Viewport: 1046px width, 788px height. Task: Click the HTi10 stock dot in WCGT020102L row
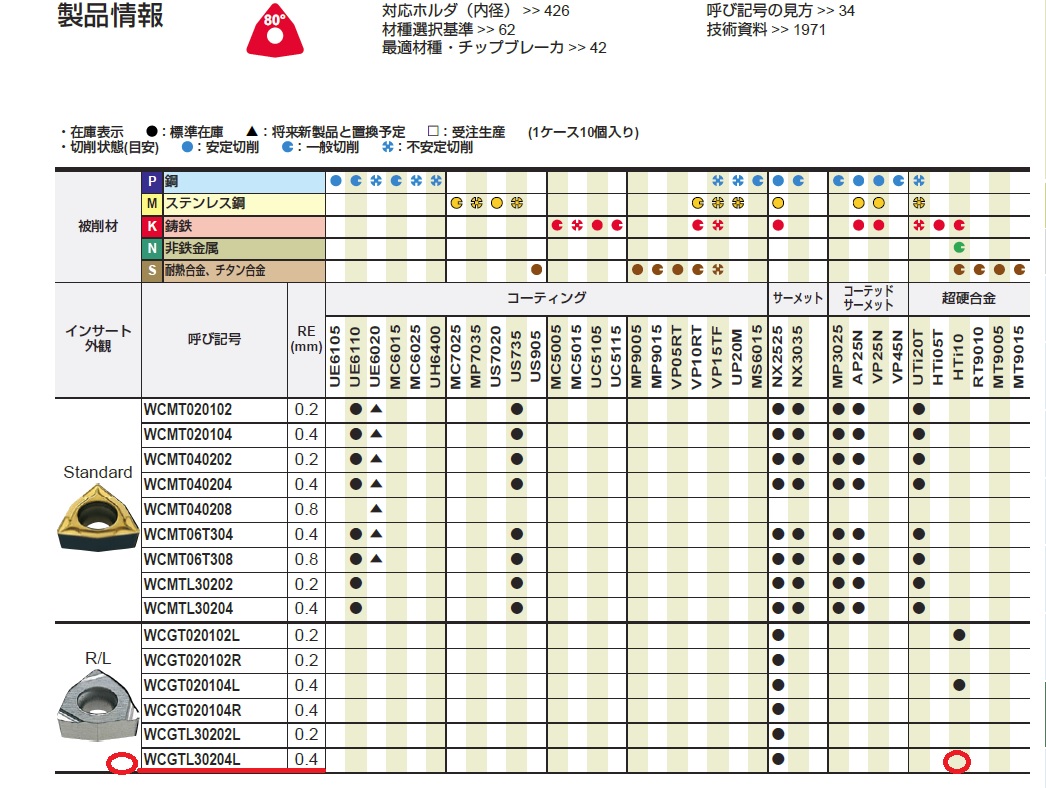[x=959, y=635]
